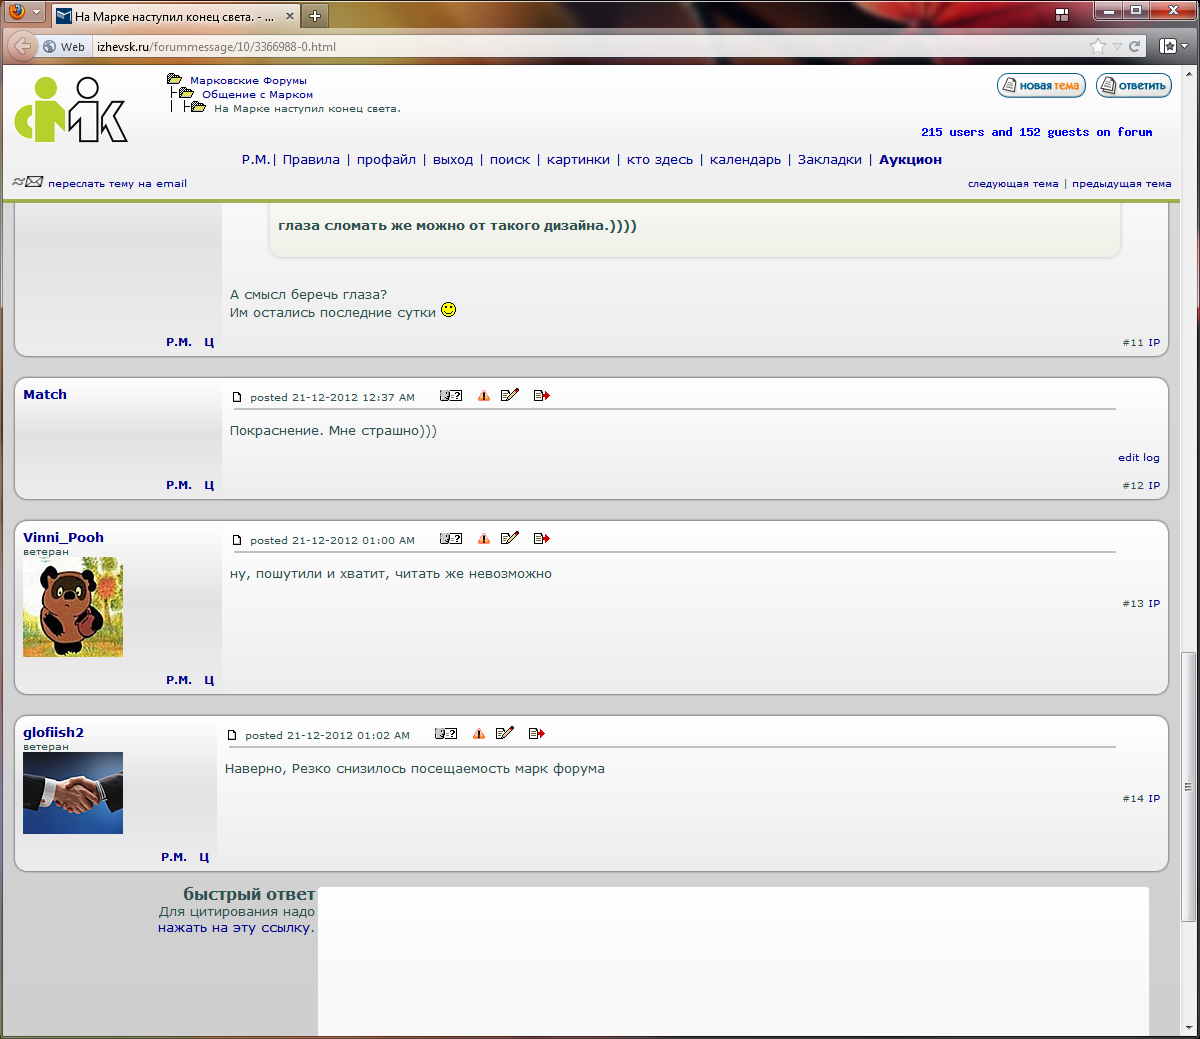Click in the quick reply text area

coord(733,960)
